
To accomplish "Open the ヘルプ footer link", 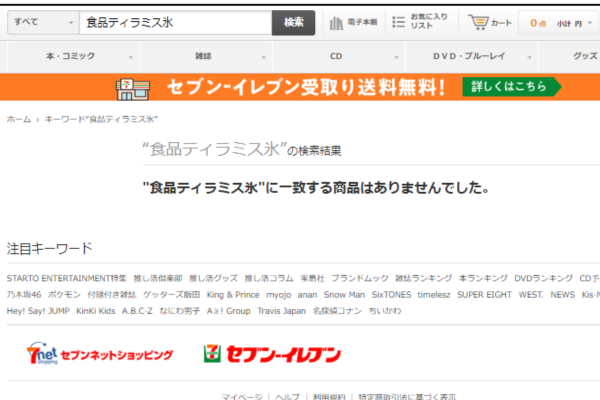I will tap(287, 397).
